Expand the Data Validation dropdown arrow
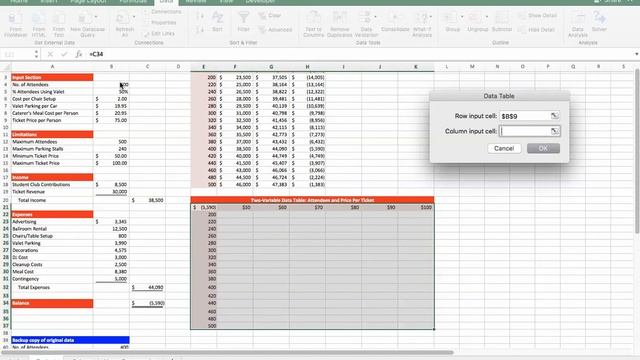Image resolution: width=640 pixels, height=360 pixels. tap(375, 17)
